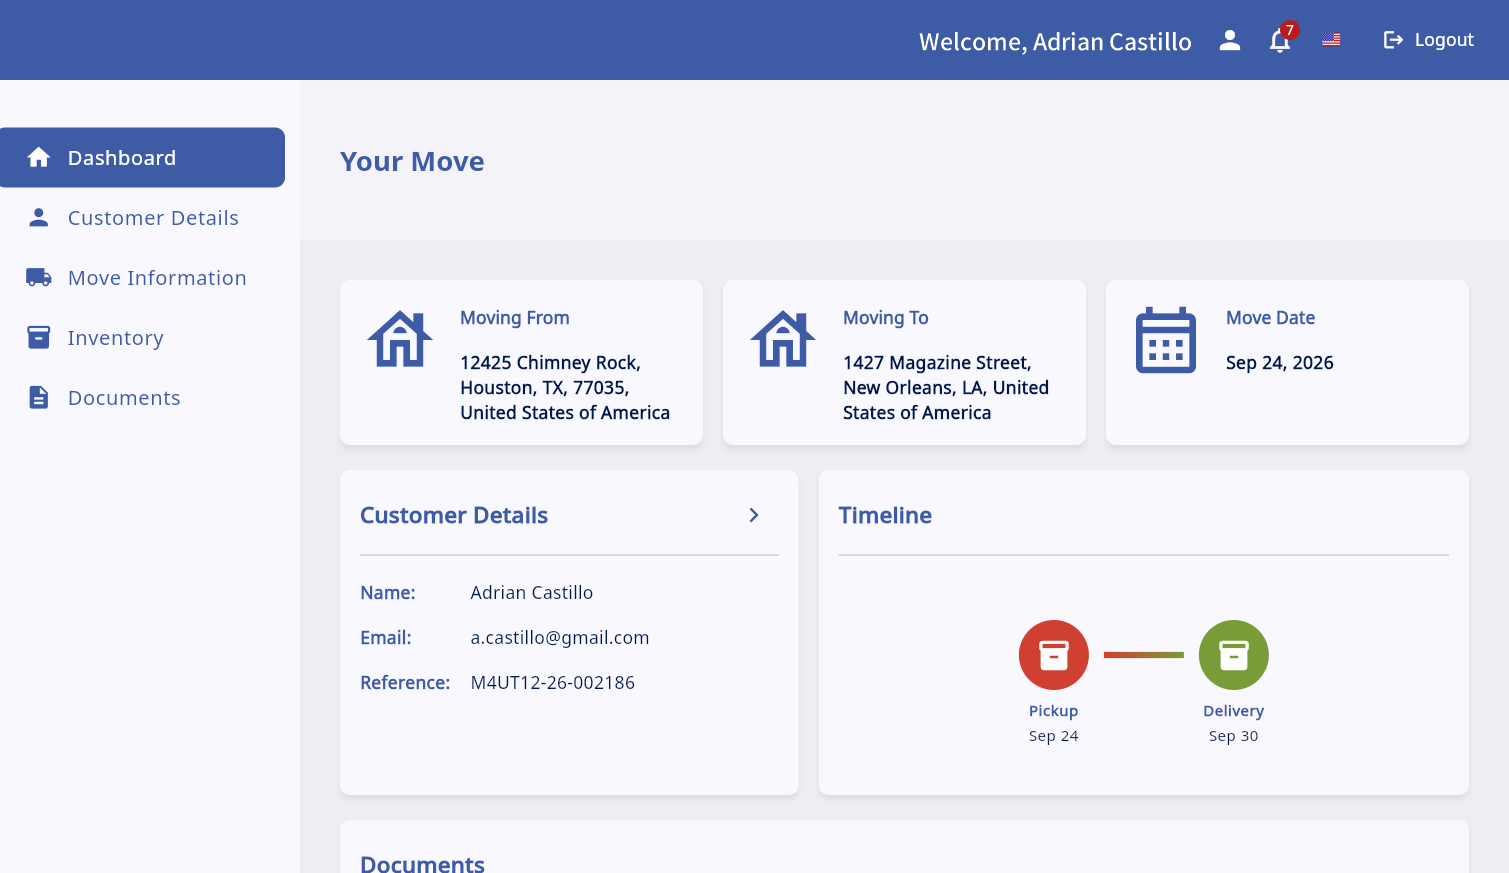Click the Moving From house icon

click(x=400, y=339)
